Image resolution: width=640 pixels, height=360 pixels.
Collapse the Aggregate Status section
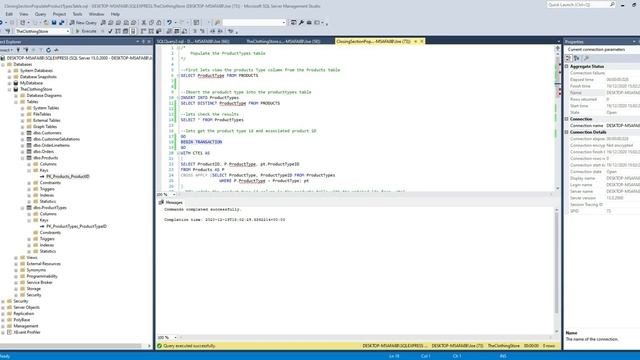[567, 66]
